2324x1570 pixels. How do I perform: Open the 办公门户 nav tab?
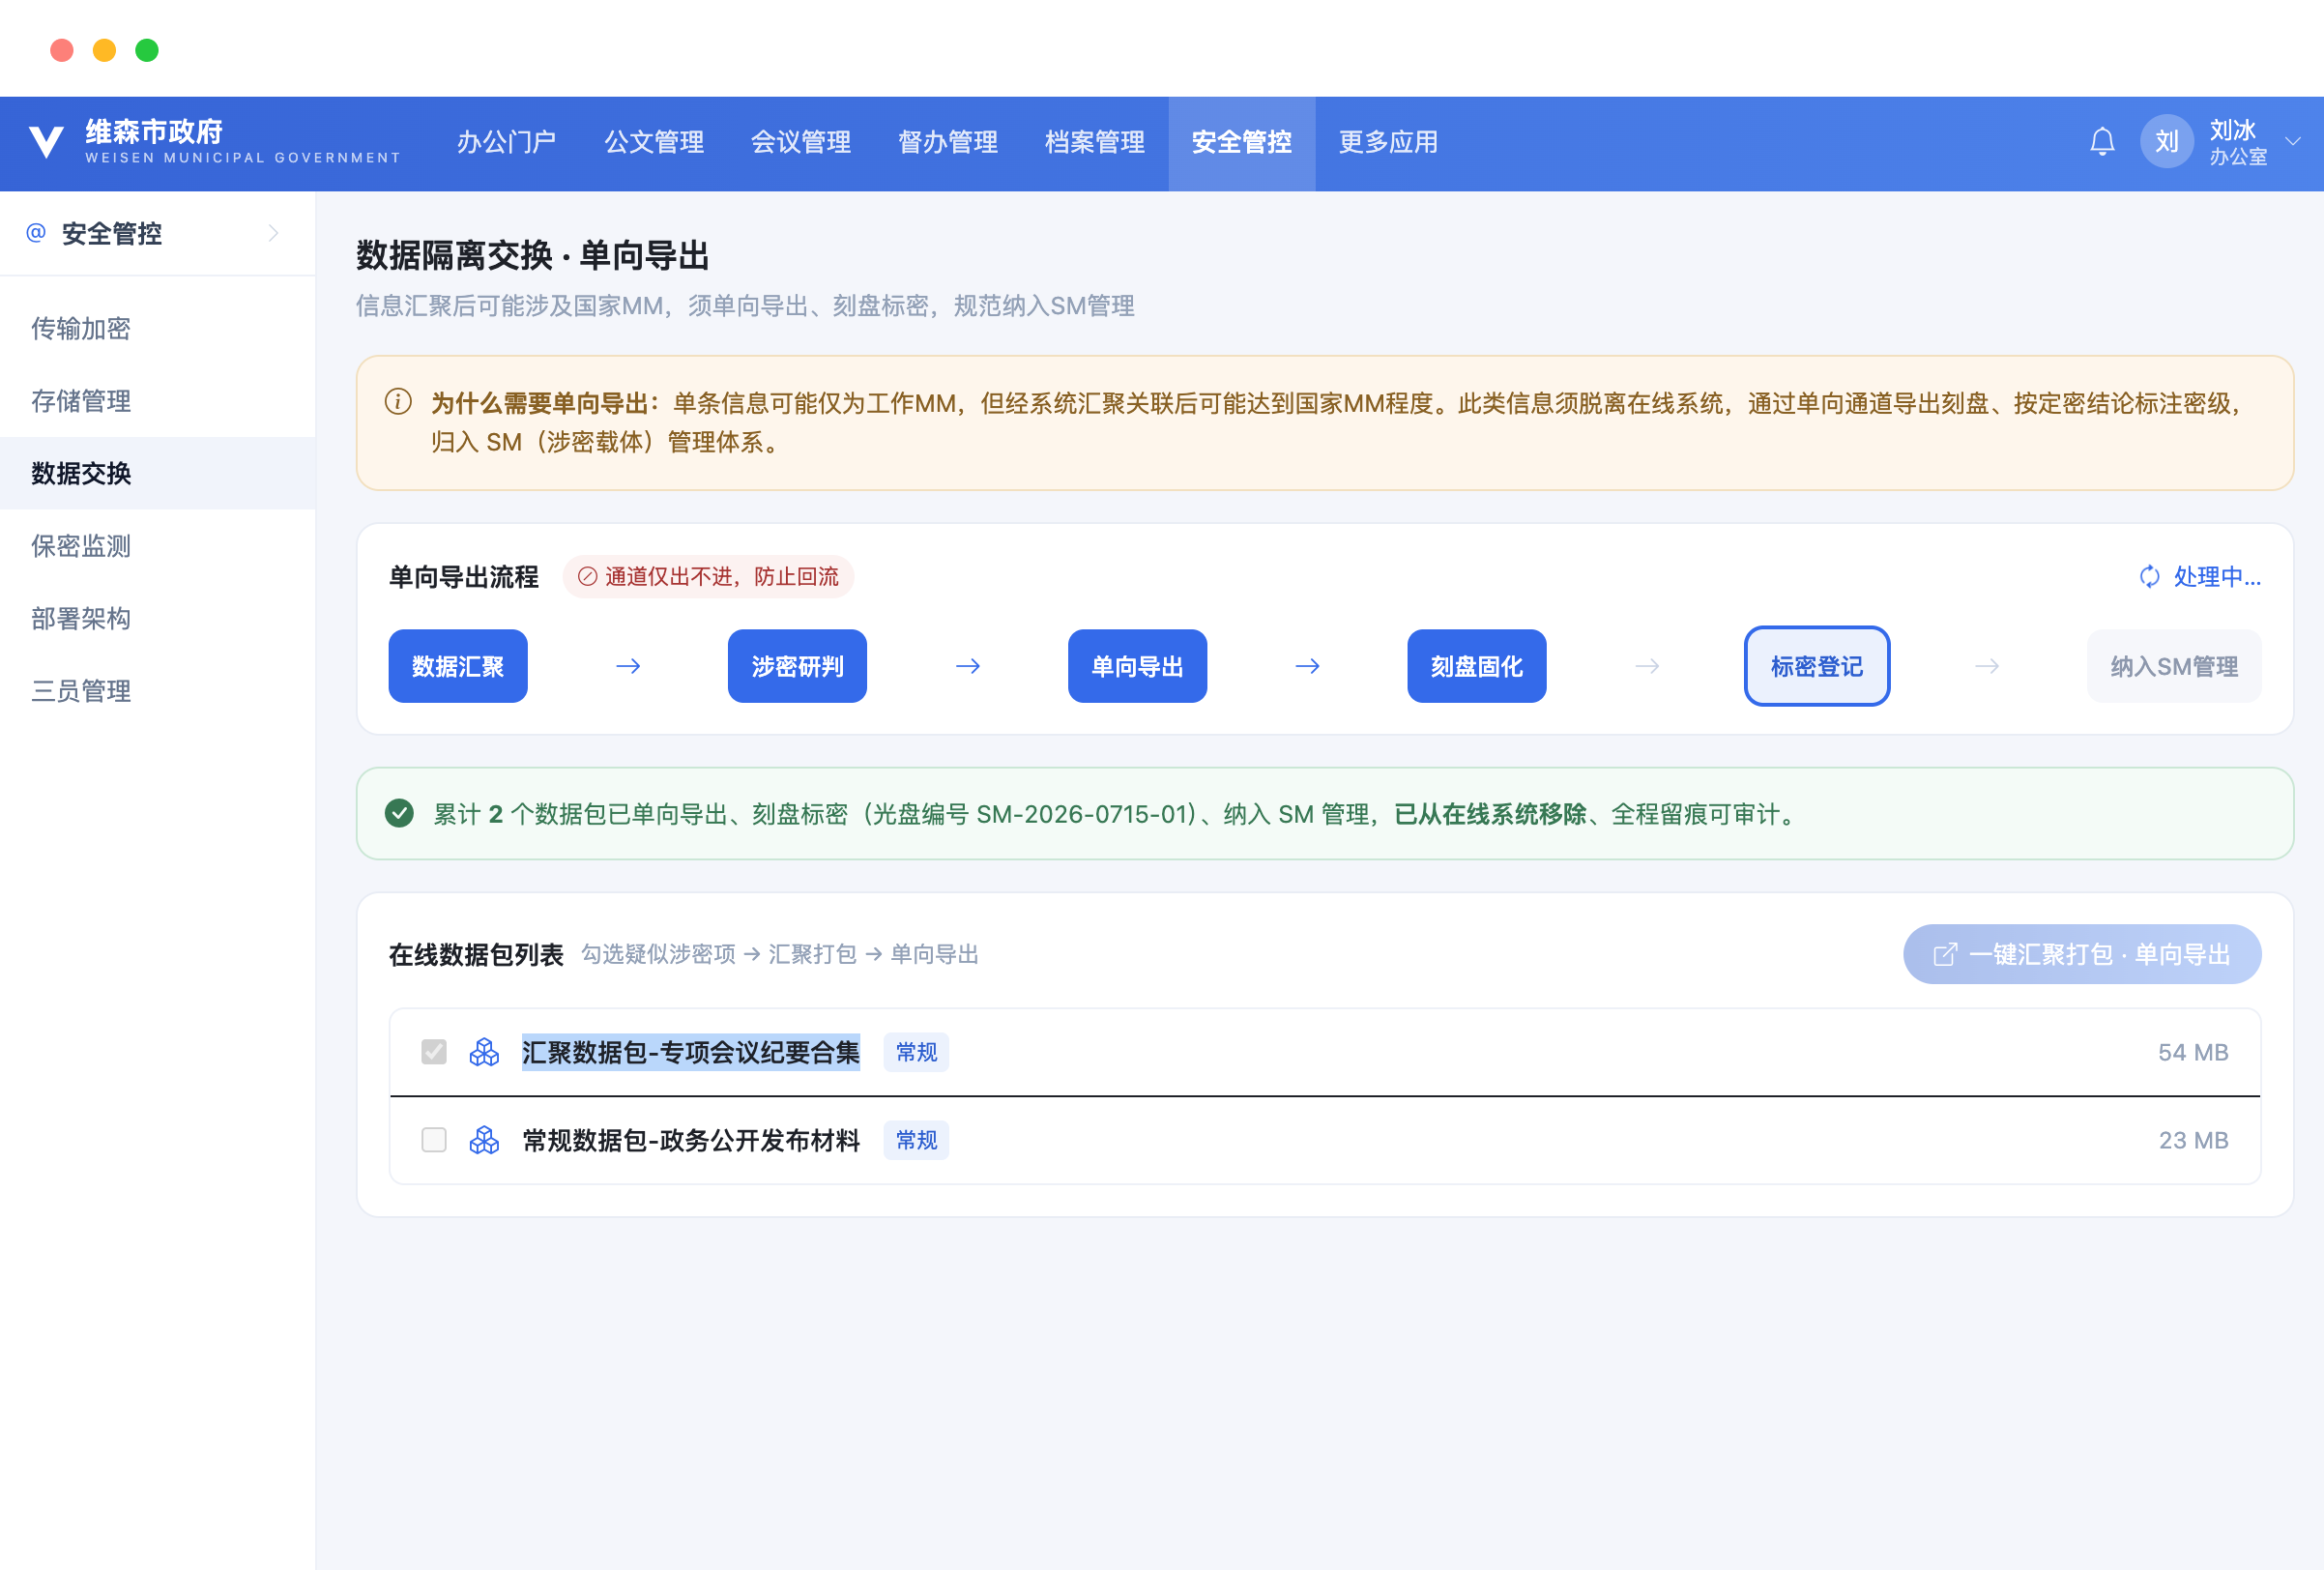tap(507, 142)
